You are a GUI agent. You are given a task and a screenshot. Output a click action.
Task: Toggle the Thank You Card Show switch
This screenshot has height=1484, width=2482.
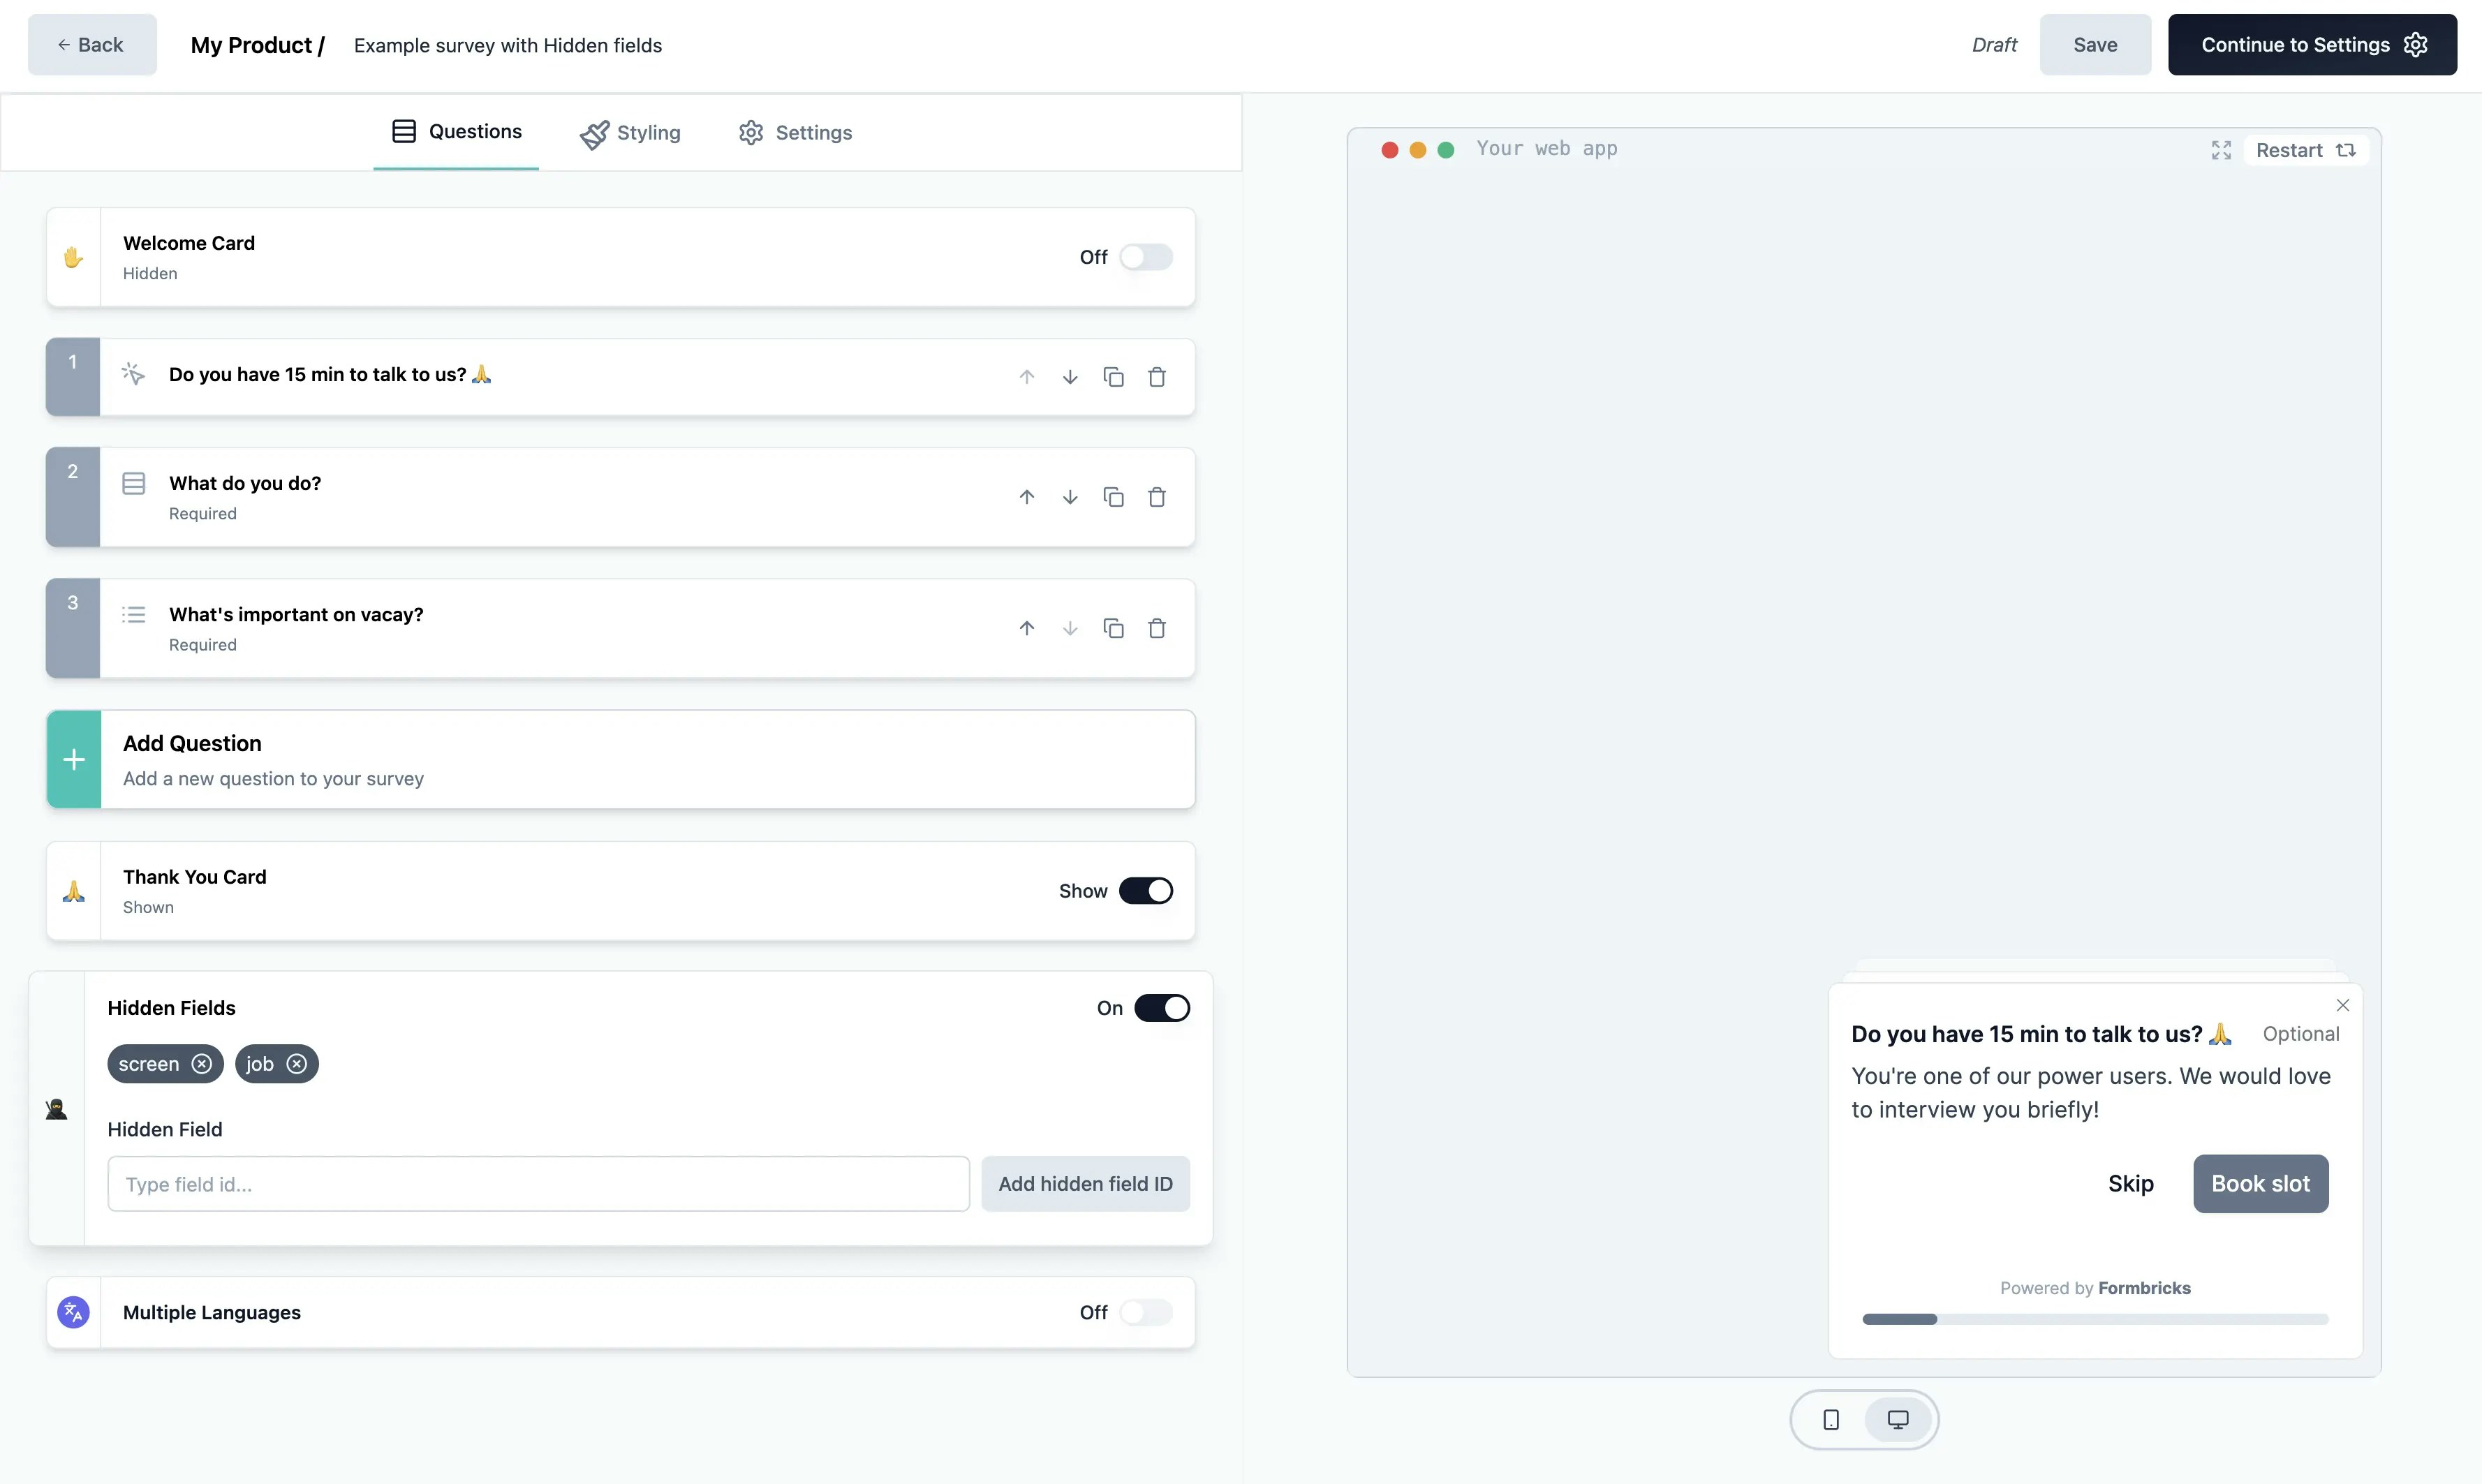[1146, 891]
